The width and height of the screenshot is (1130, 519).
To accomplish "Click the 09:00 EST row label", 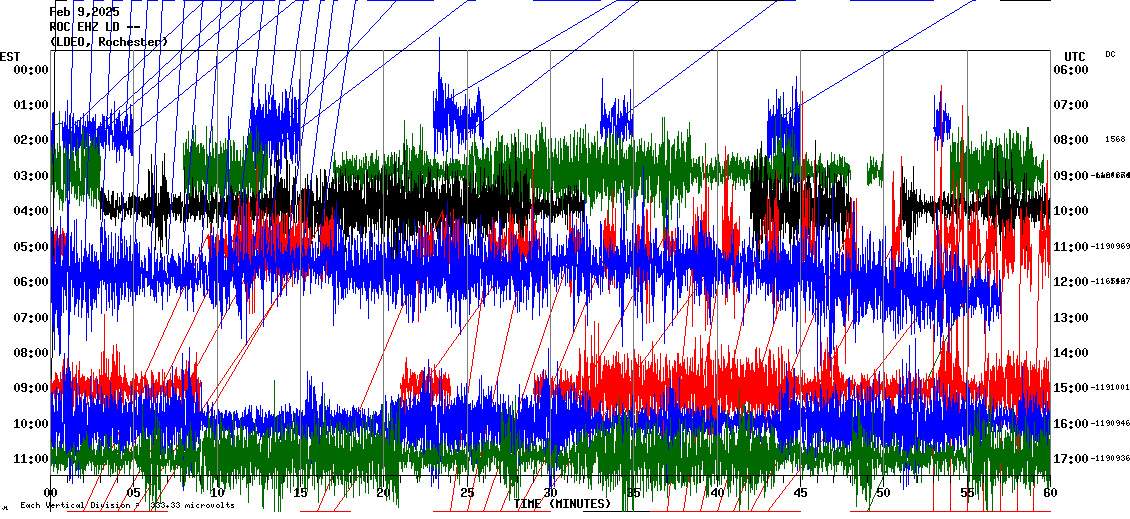I will coord(31,388).
